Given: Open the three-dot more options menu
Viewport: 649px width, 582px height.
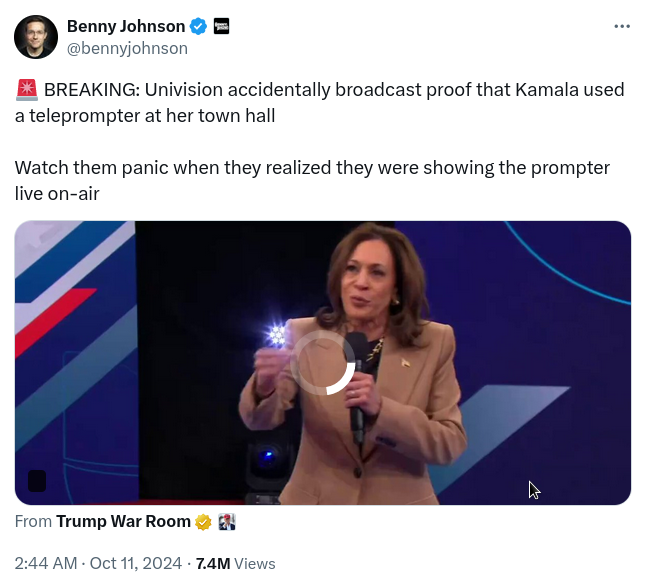Looking at the screenshot, I should (622, 27).
